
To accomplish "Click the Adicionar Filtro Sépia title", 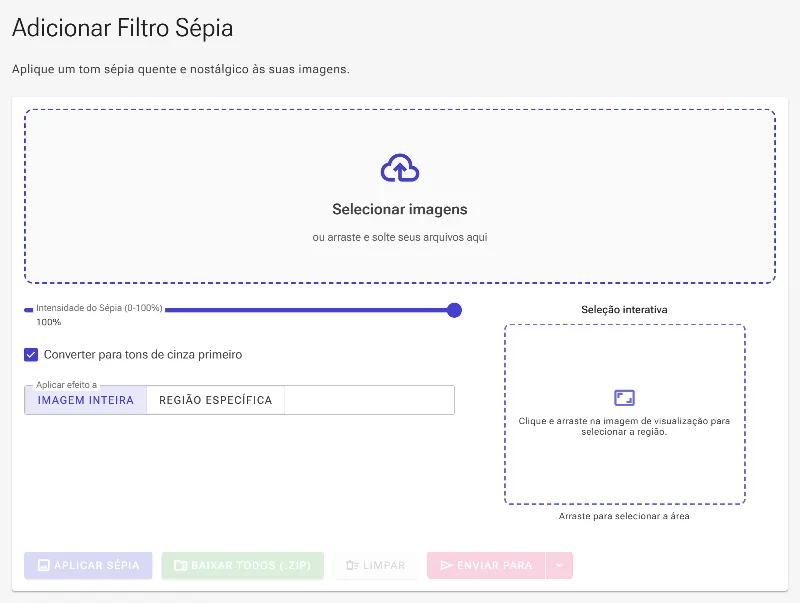I will (122, 28).
